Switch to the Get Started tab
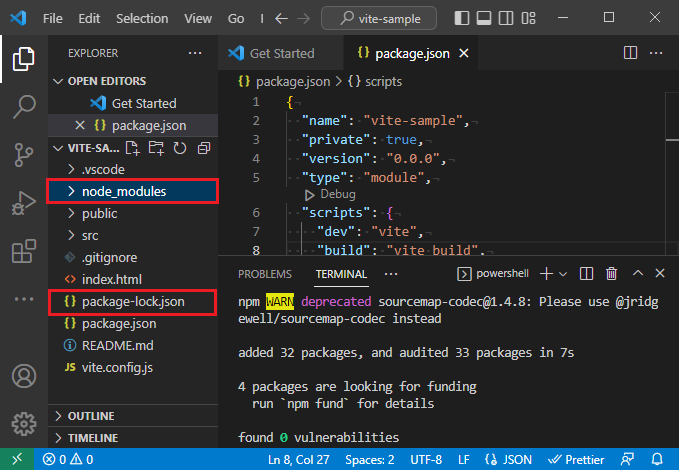 [x=281, y=53]
